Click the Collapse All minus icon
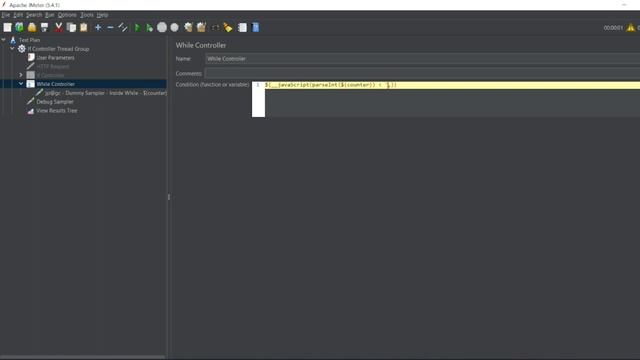Screen dimensions: 640x360 (x=110, y=27)
